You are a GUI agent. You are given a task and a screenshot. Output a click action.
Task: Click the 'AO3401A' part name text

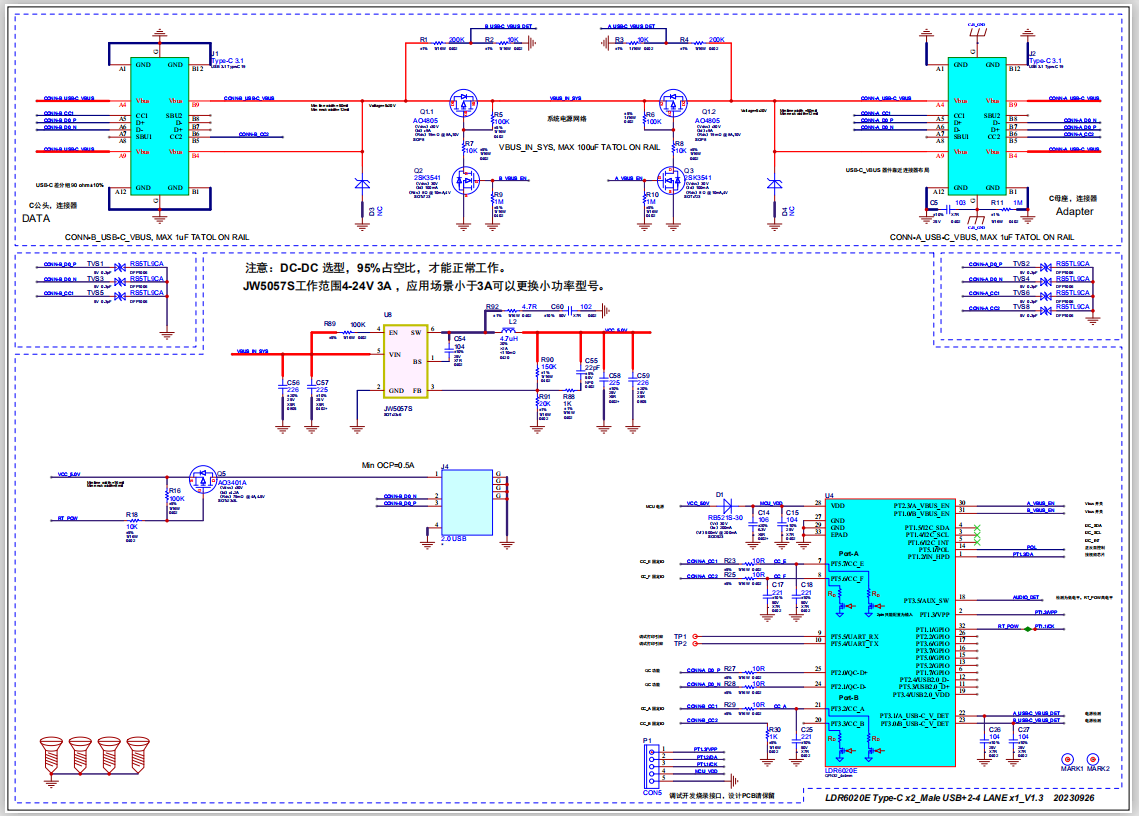(x=232, y=482)
